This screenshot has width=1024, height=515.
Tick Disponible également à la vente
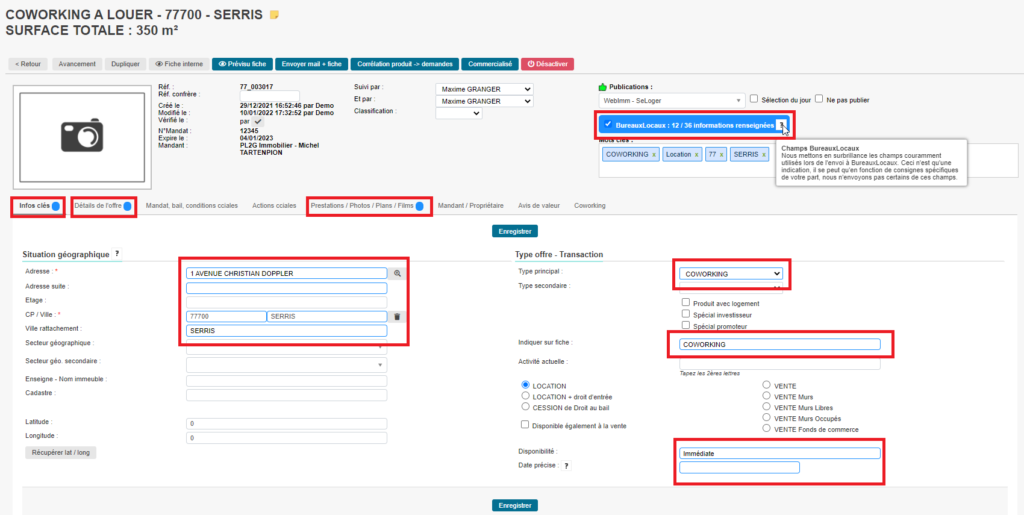coord(512,424)
